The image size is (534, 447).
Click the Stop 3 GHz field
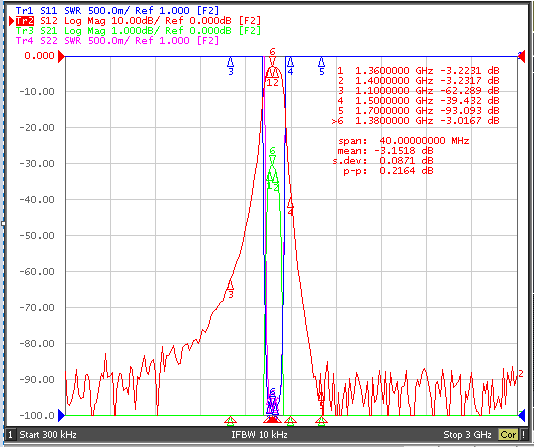pos(467,435)
